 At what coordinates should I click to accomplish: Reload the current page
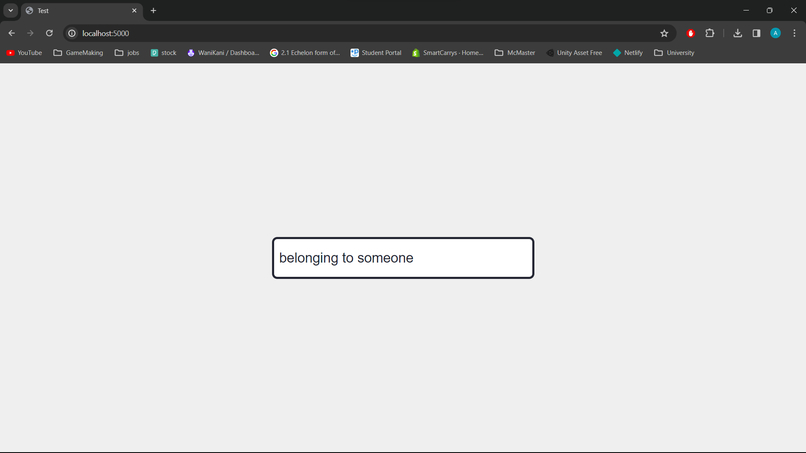point(49,33)
